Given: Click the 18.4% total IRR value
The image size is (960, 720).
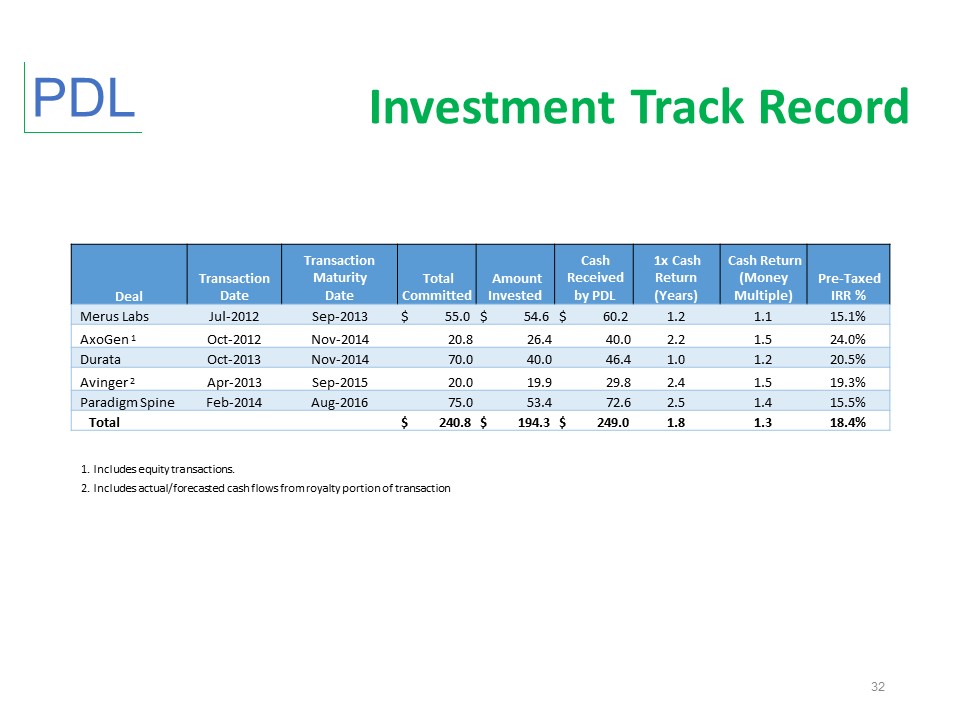Looking at the screenshot, I should [x=847, y=423].
